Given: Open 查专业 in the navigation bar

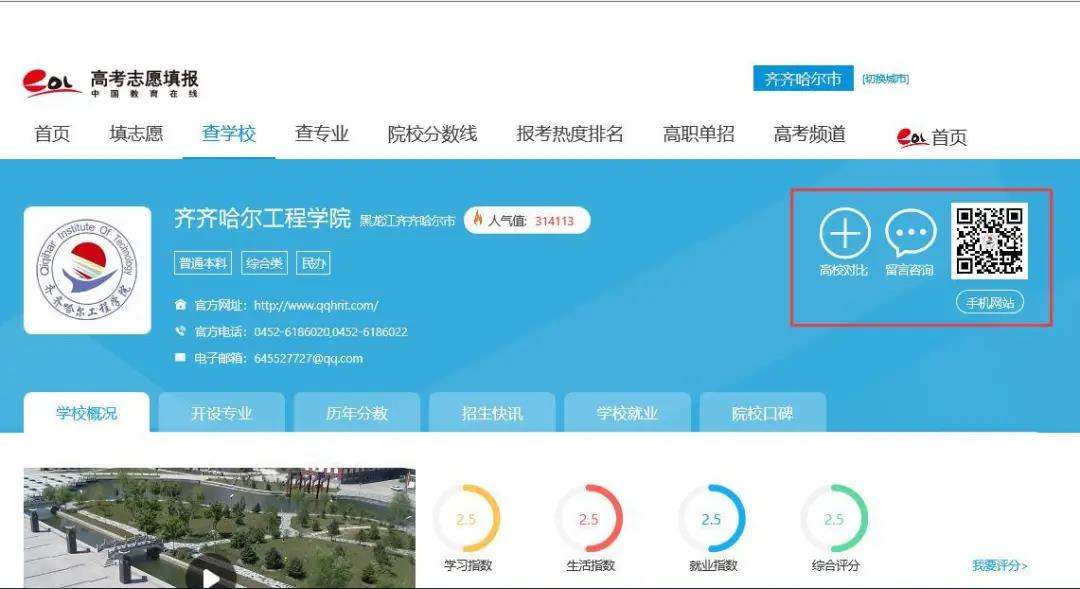Looking at the screenshot, I should [322, 134].
